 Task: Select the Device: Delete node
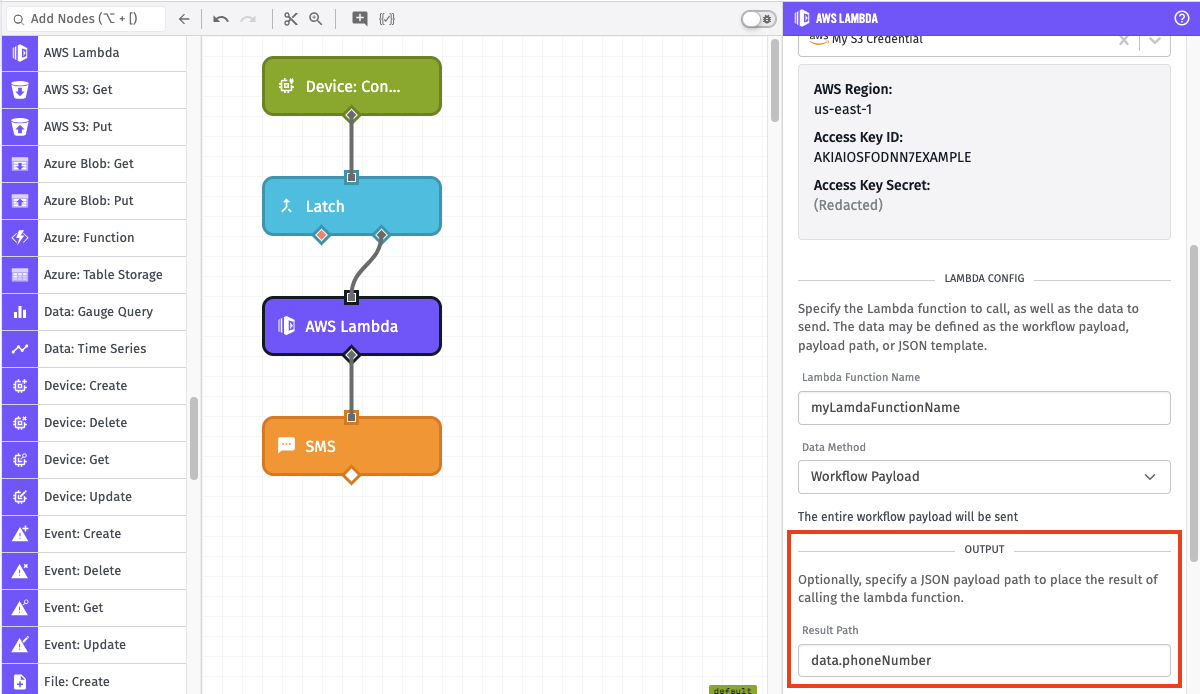[94, 423]
